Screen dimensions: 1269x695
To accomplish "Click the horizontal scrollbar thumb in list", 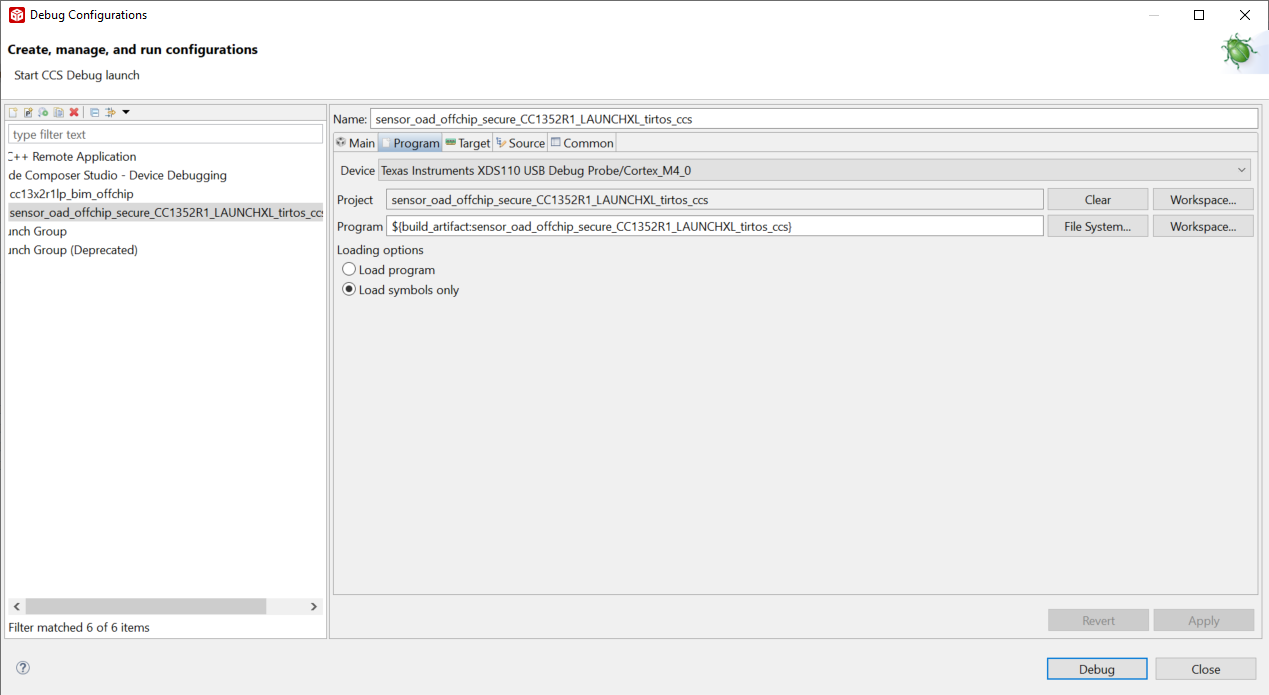I will pyautogui.click(x=146, y=606).
